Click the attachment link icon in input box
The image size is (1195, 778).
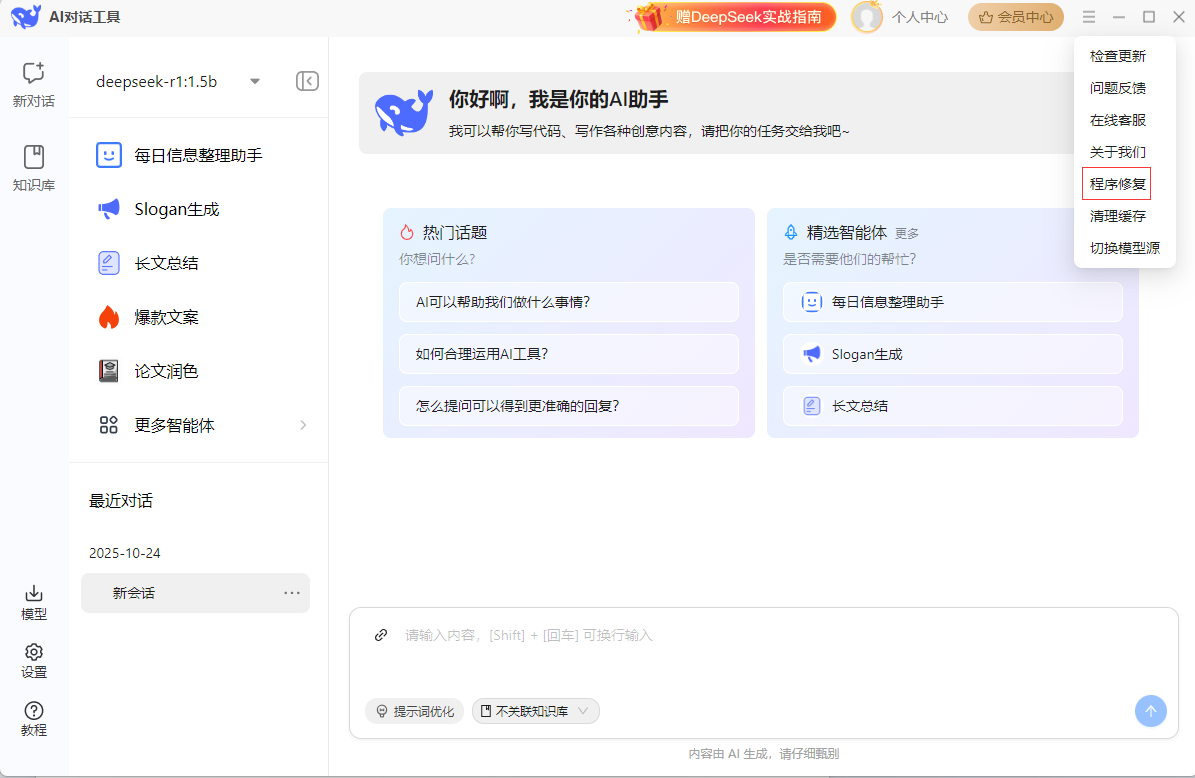(x=380, y=635)
